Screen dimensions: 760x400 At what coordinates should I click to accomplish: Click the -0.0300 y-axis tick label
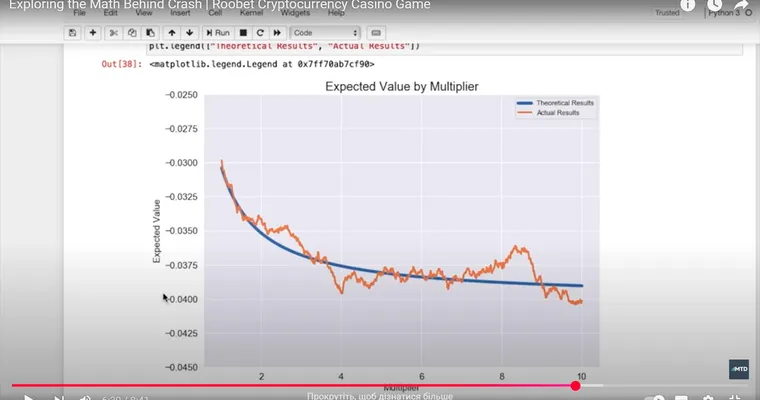coord(181,163)
